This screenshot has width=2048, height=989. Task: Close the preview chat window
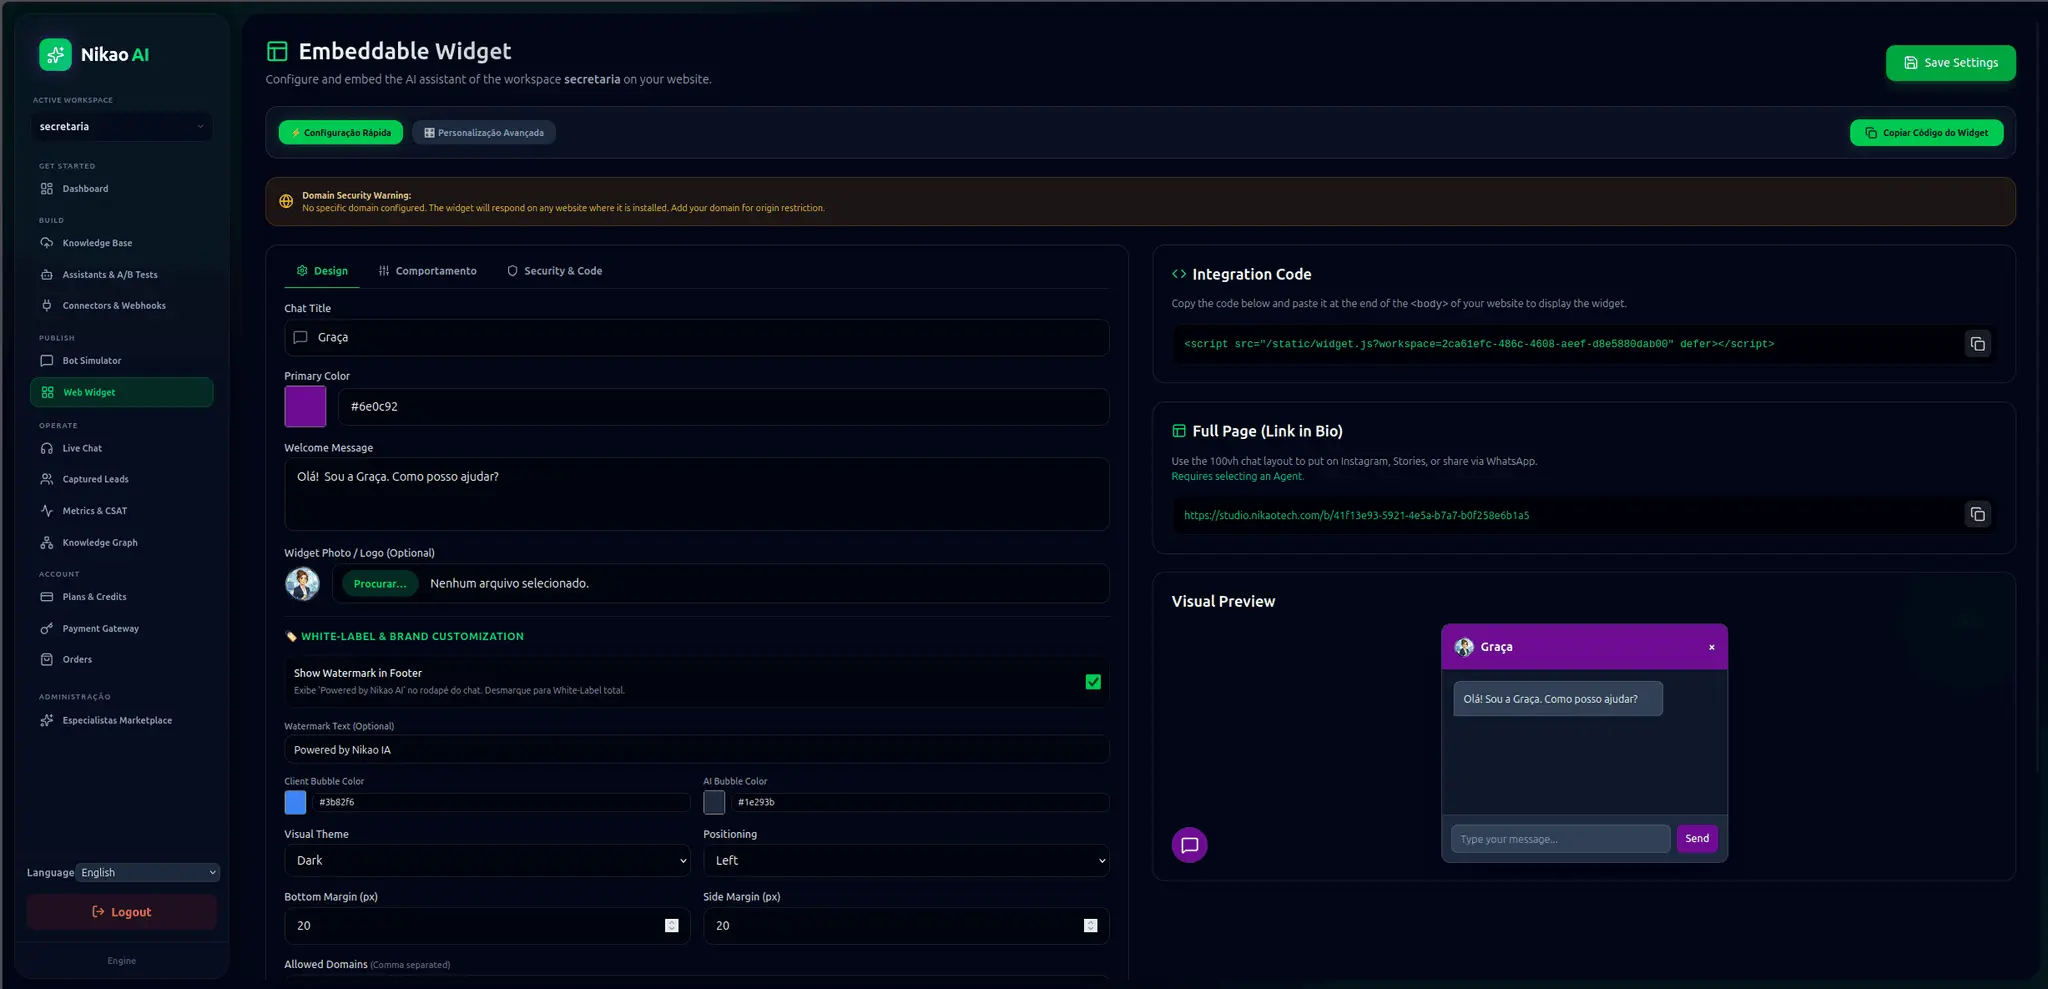point(1712,647)
